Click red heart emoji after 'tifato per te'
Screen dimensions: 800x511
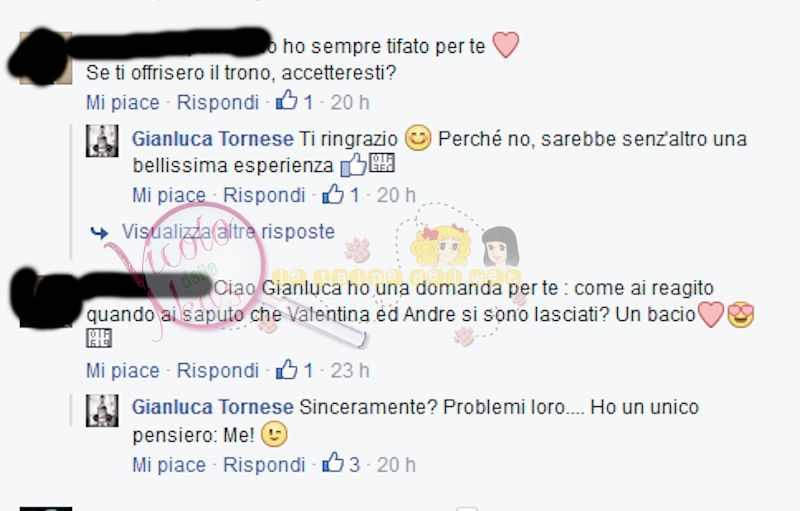pos(506,44)
